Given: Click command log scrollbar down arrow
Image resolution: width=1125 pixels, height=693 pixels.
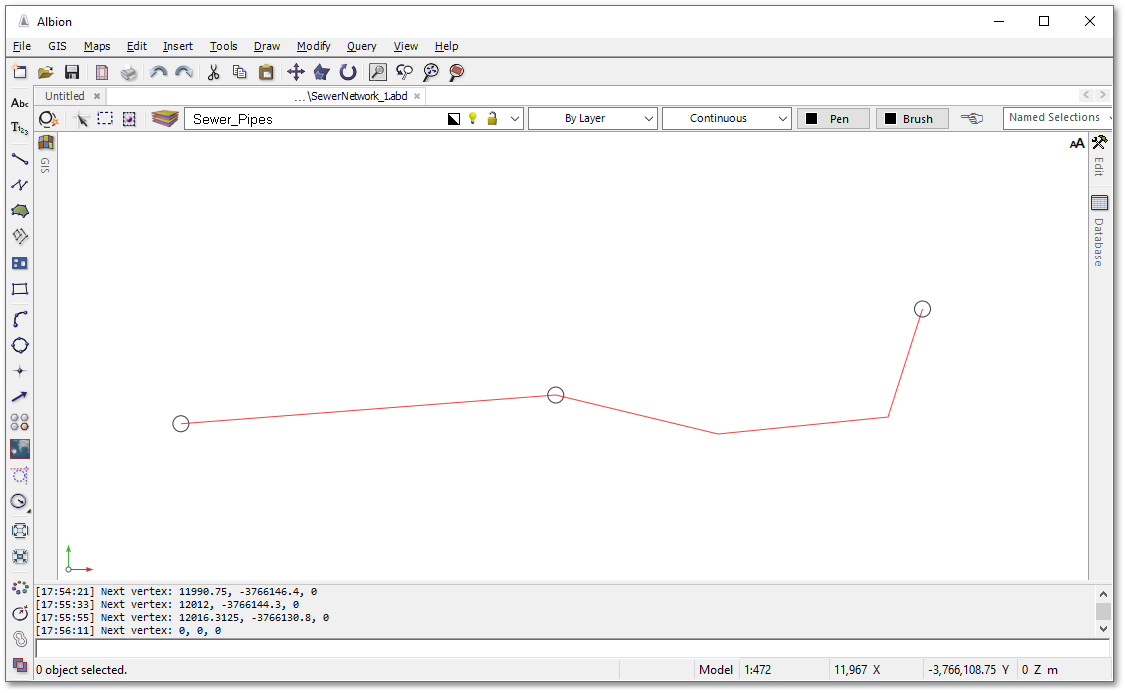Looking at the screenshot, I should tap(1103, 629).
